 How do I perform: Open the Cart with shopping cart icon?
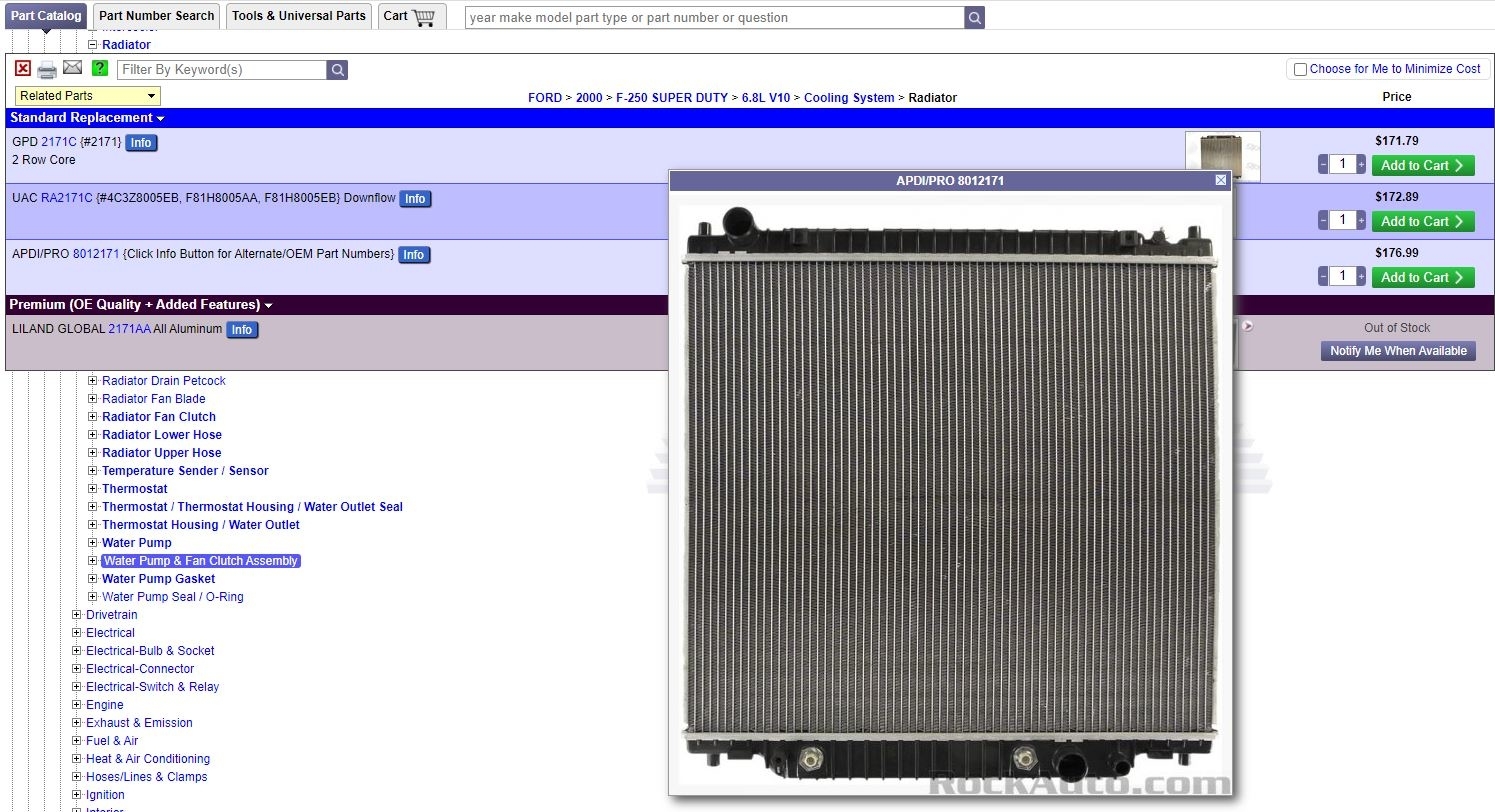tap(423, 16)
